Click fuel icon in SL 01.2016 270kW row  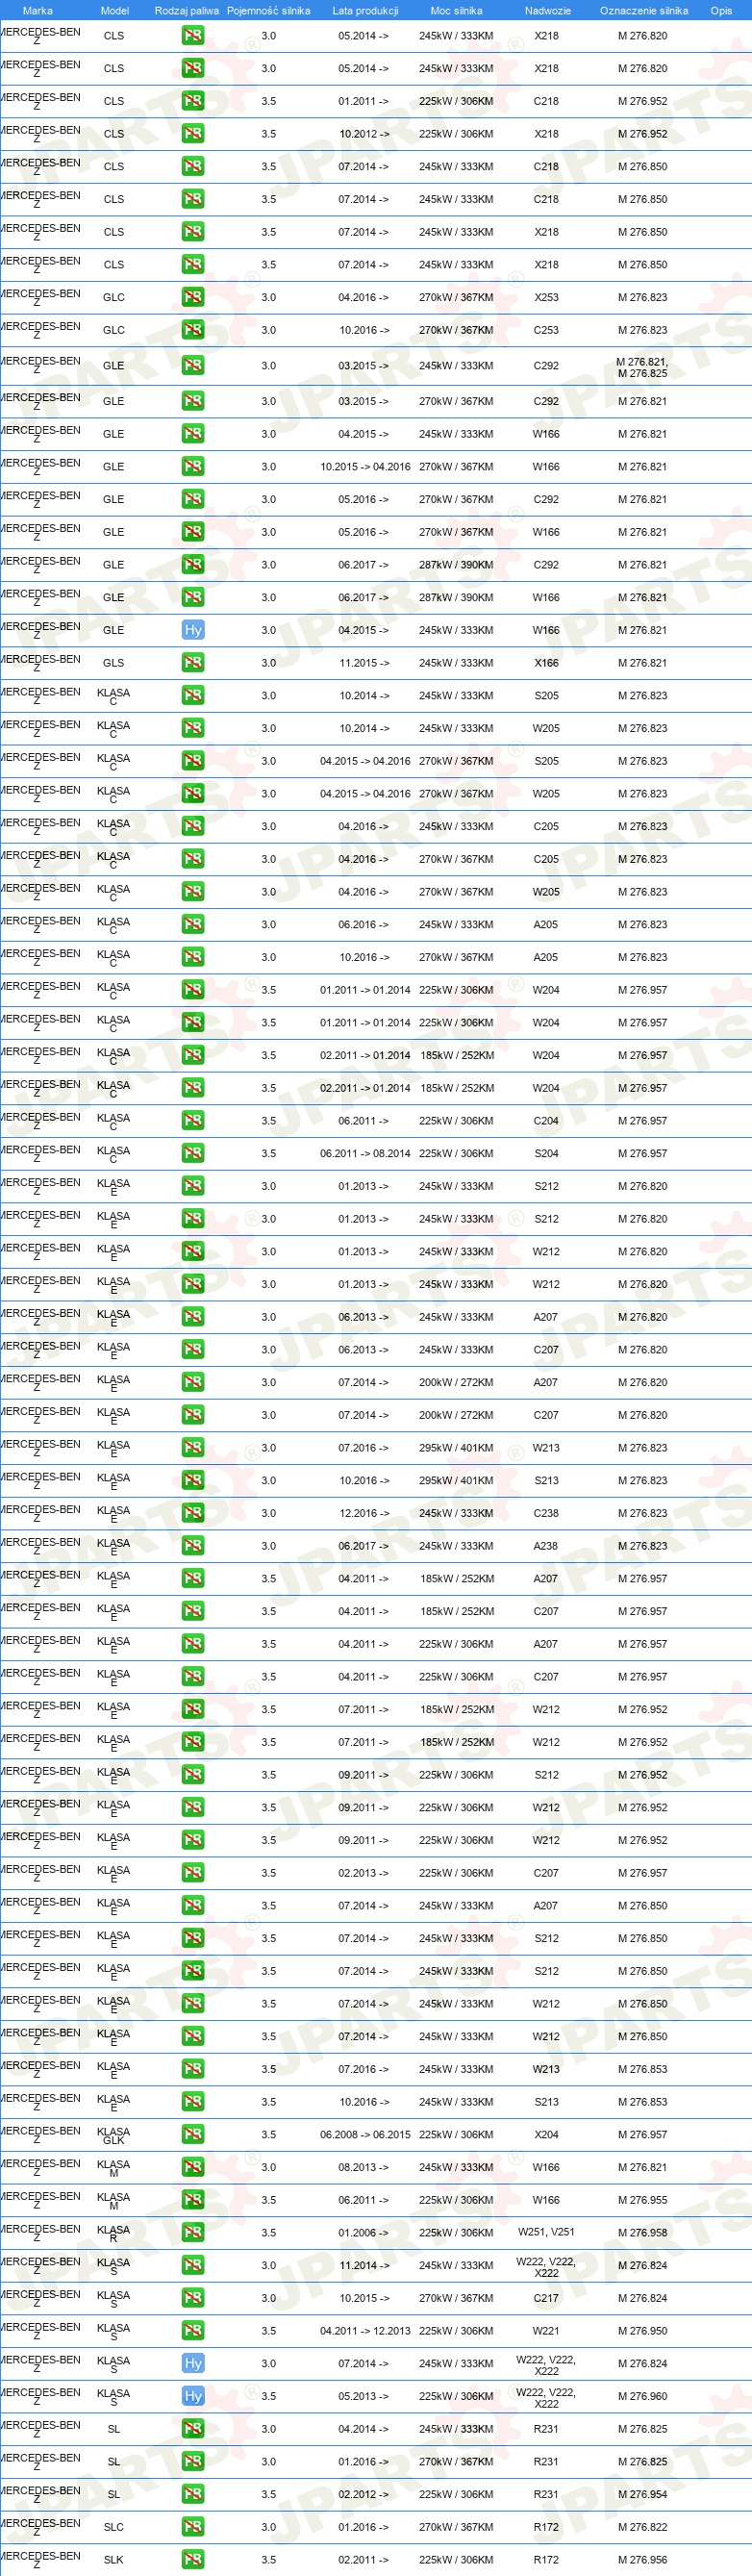[x=193, y=2462]
